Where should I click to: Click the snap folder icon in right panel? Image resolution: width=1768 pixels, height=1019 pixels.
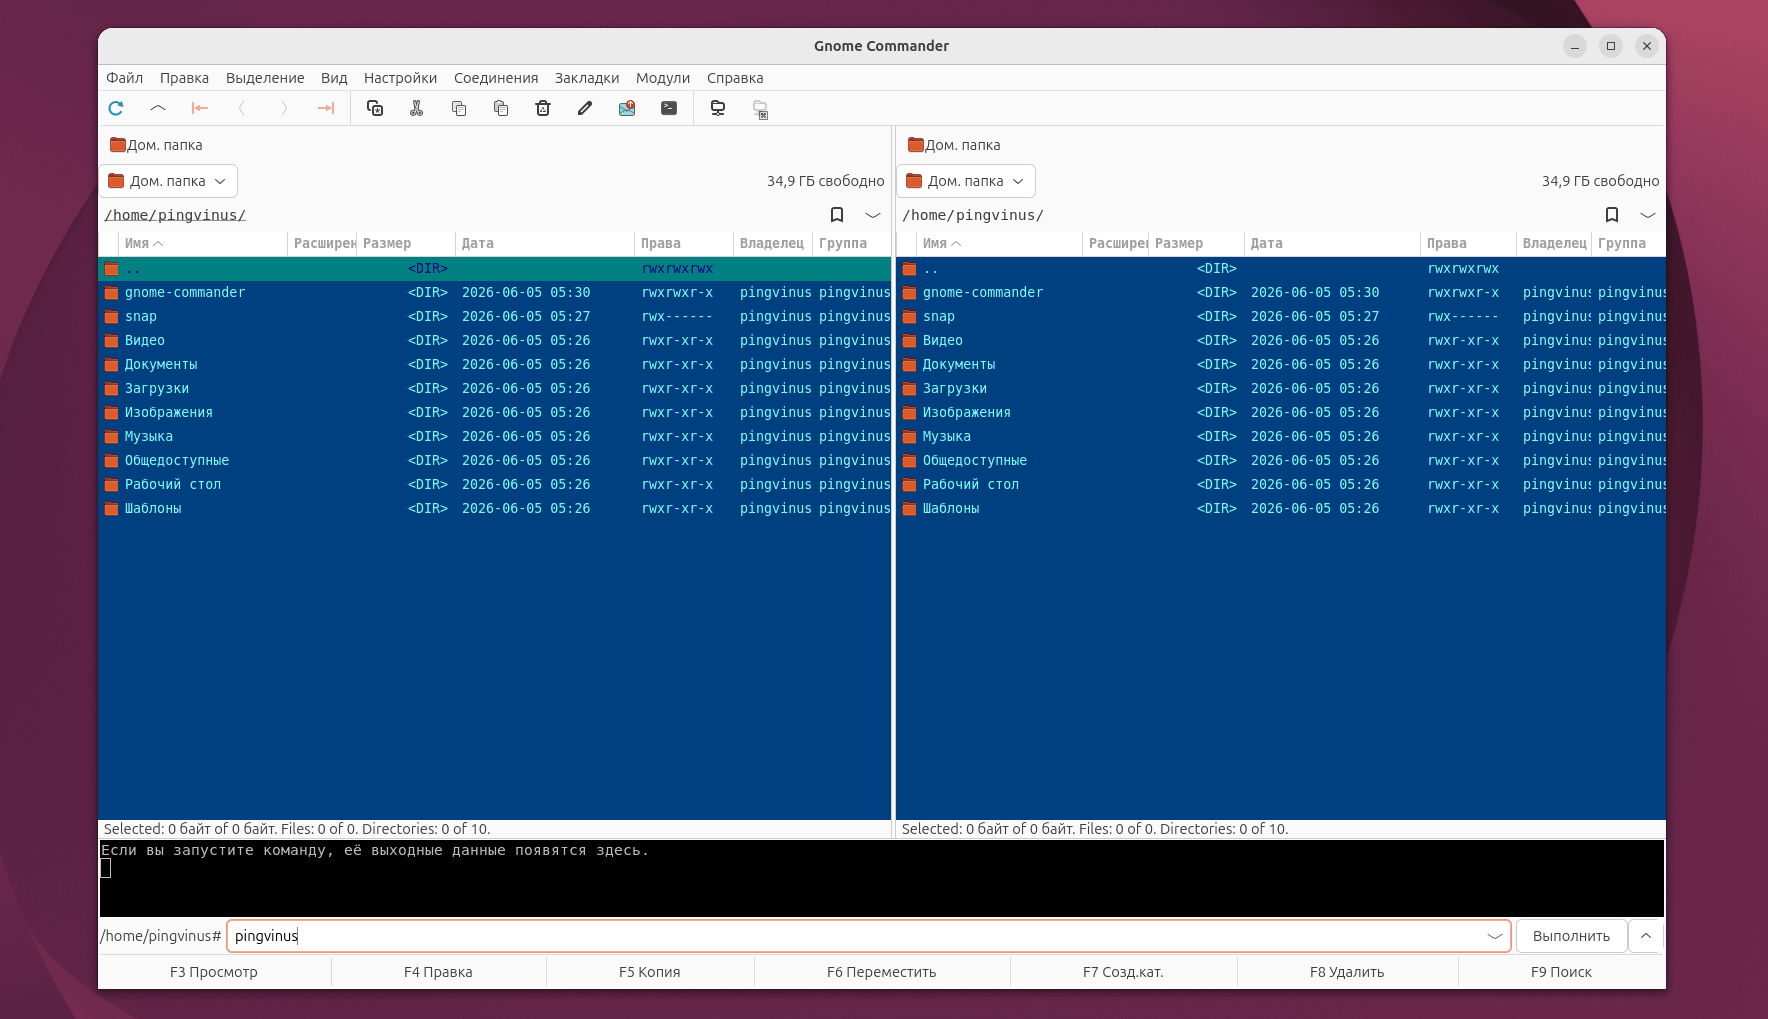(909, 317)
